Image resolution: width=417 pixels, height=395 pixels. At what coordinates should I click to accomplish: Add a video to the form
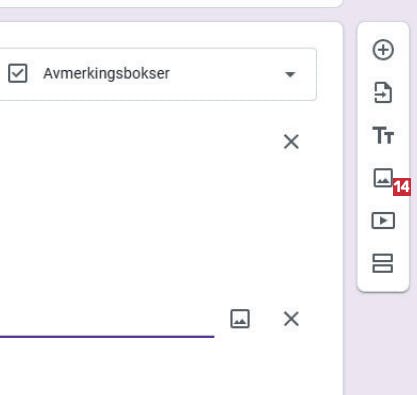click(x=383, y=221)
